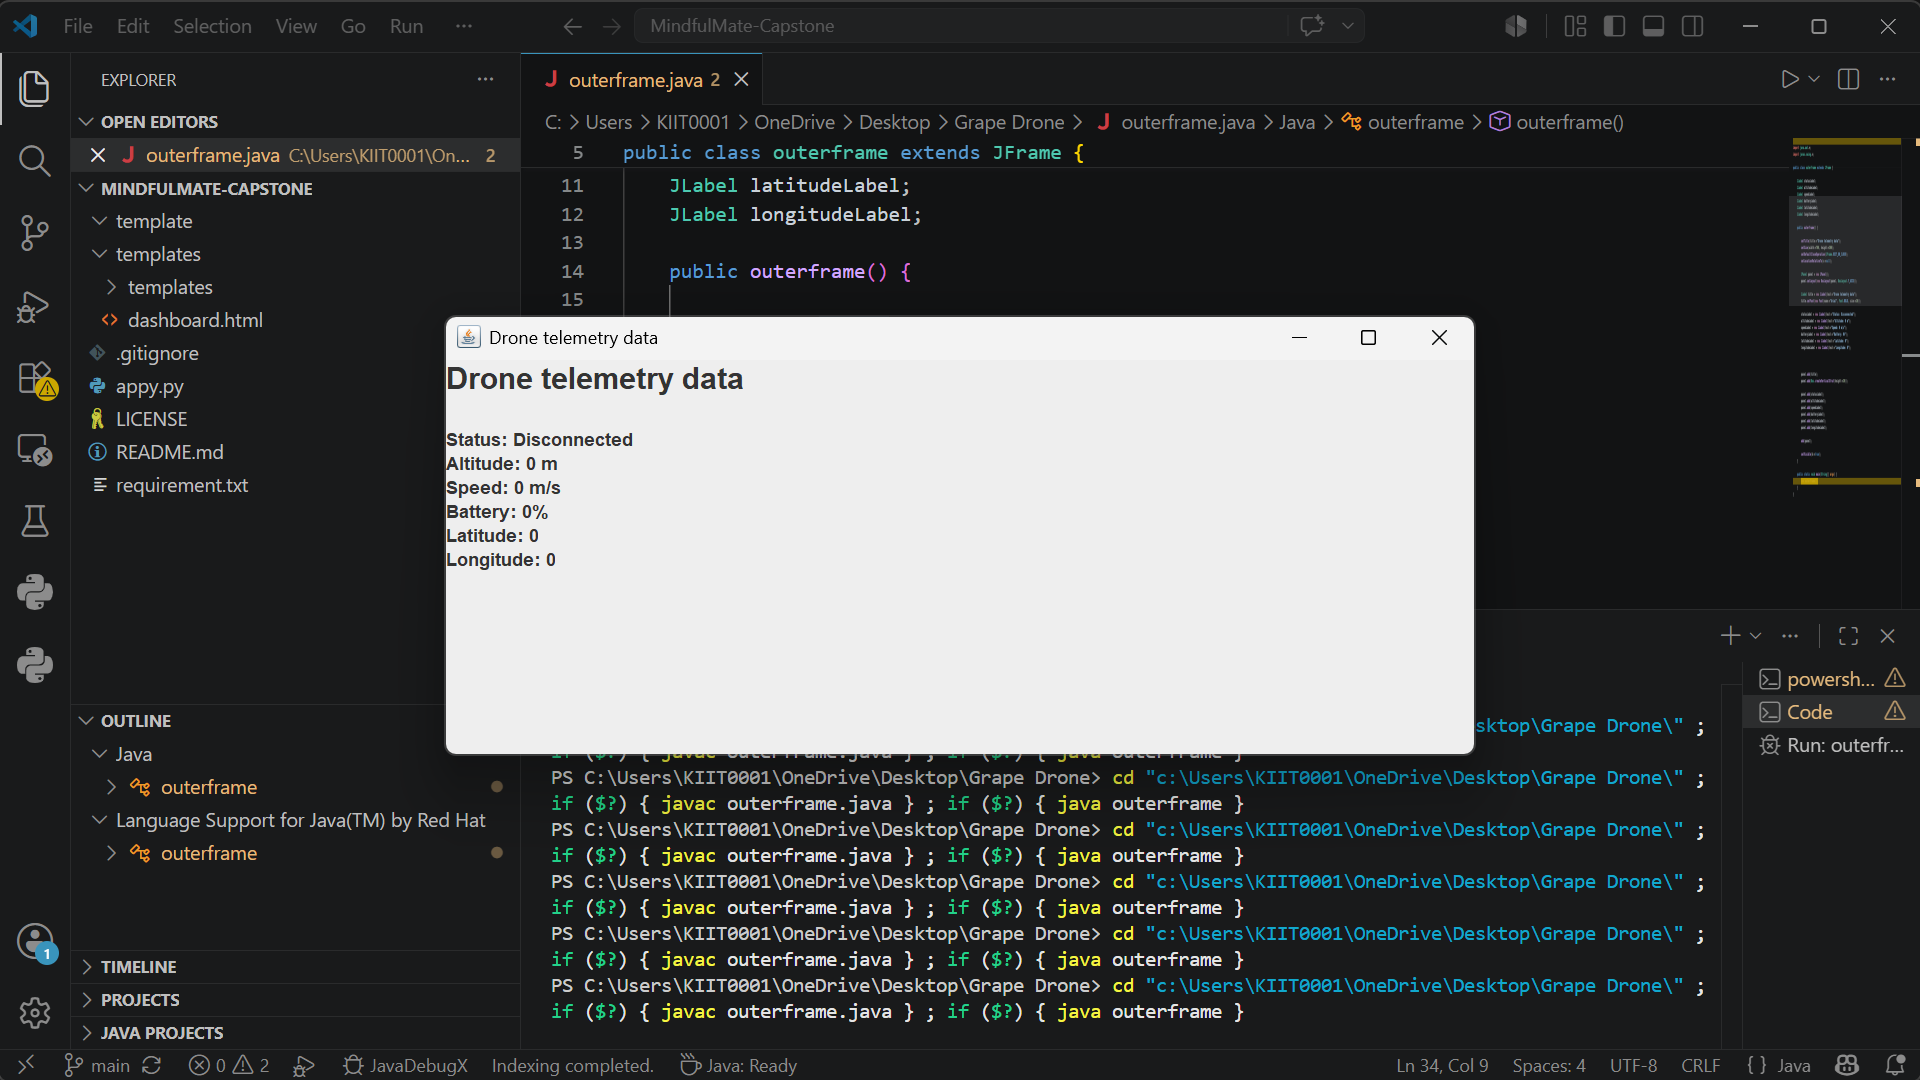Toggle the primary side bar
1920x1080 pixels.
tap(1614, 26)
